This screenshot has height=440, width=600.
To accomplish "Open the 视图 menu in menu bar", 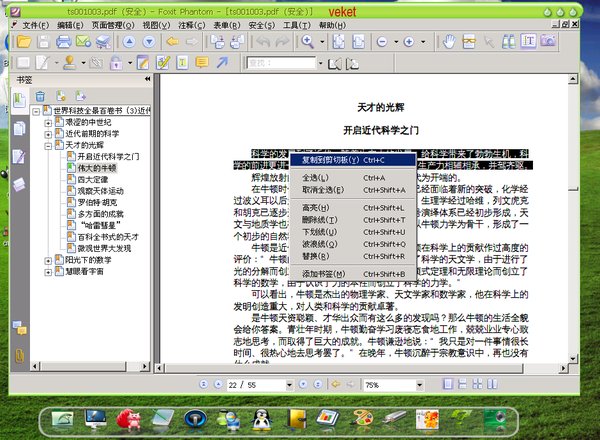I will (148, 23).
